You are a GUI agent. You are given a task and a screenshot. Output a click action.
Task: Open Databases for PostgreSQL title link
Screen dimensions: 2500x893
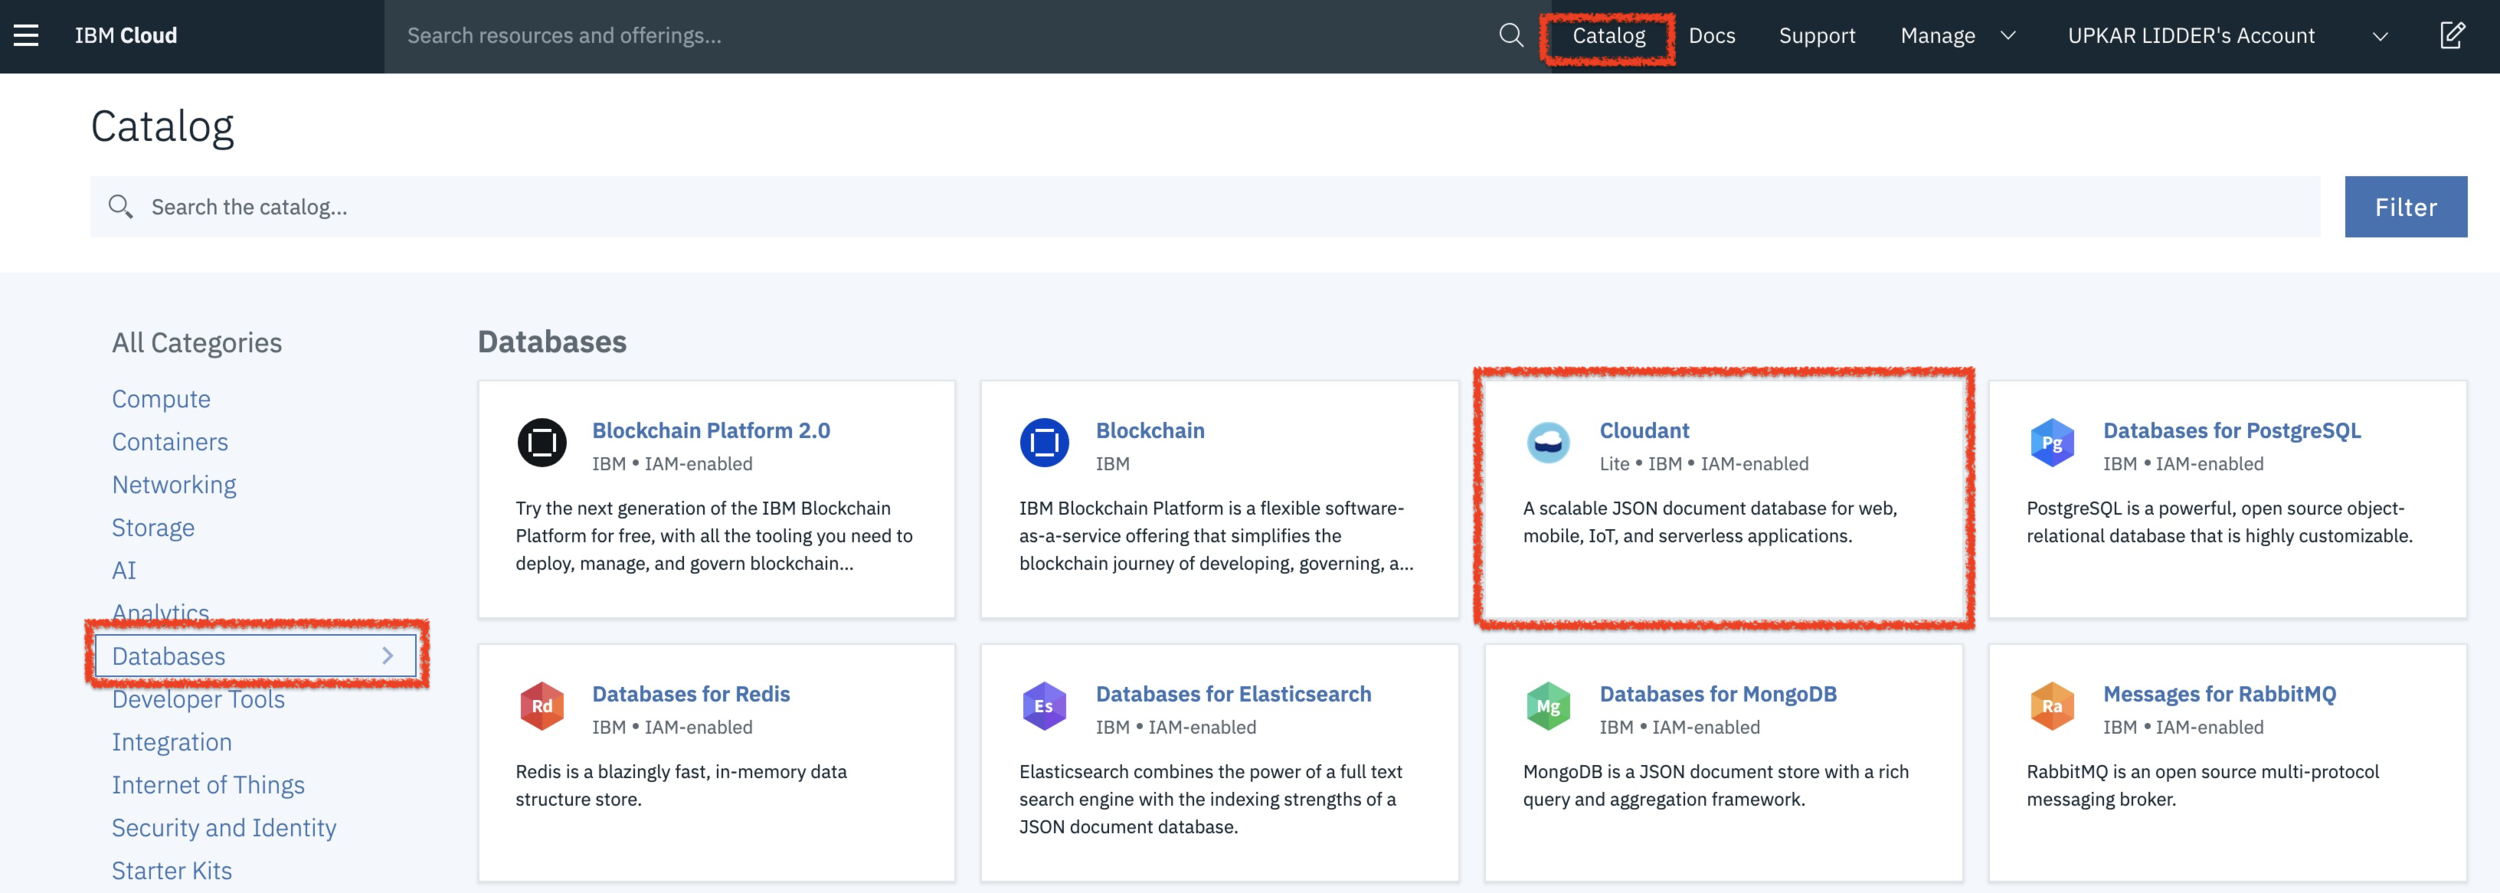(2231, 431)
